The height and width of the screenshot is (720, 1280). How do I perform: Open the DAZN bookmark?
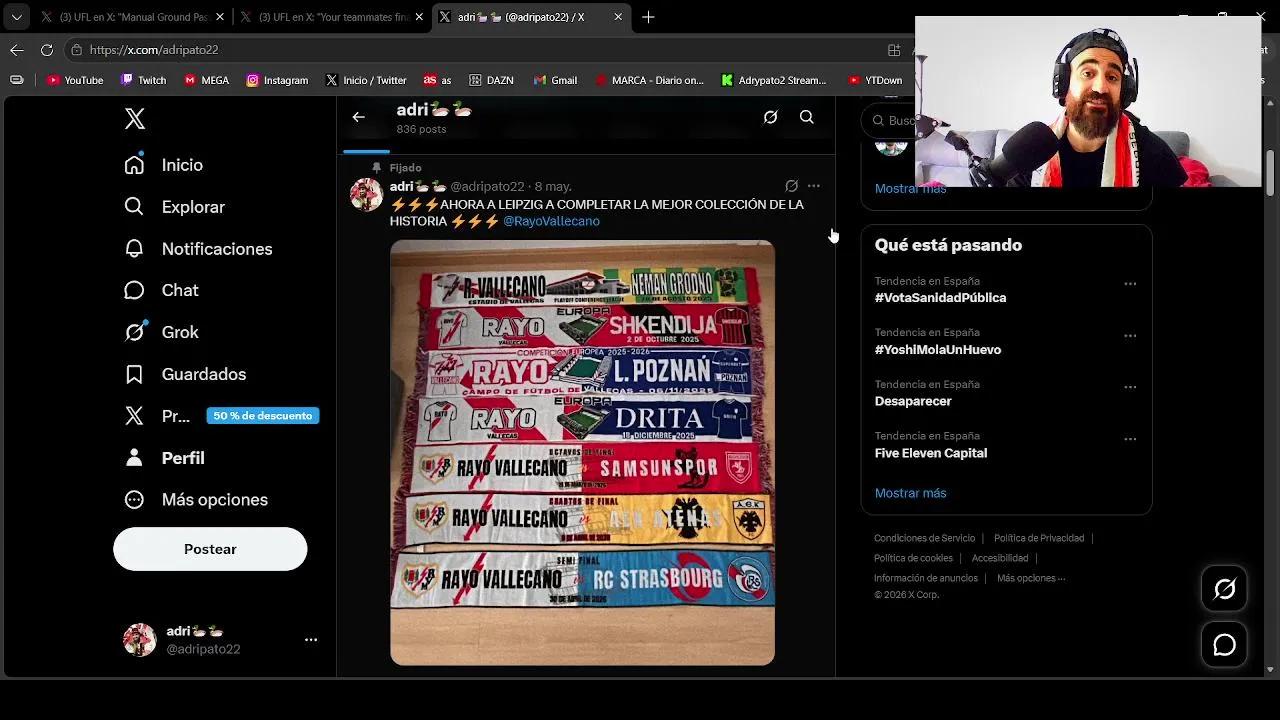point(493,80)
